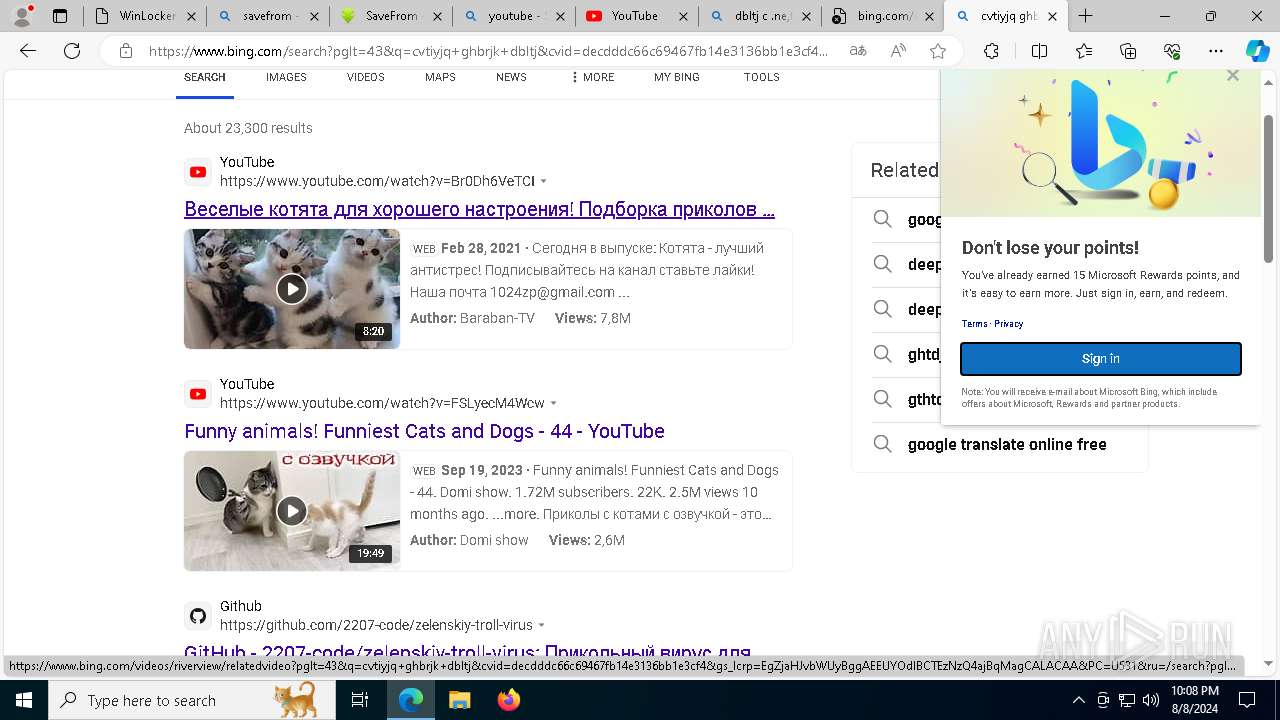Open the taskbar clock 10:08 PM
This screenshot has height=720, width=1280.
point(1194,700)
